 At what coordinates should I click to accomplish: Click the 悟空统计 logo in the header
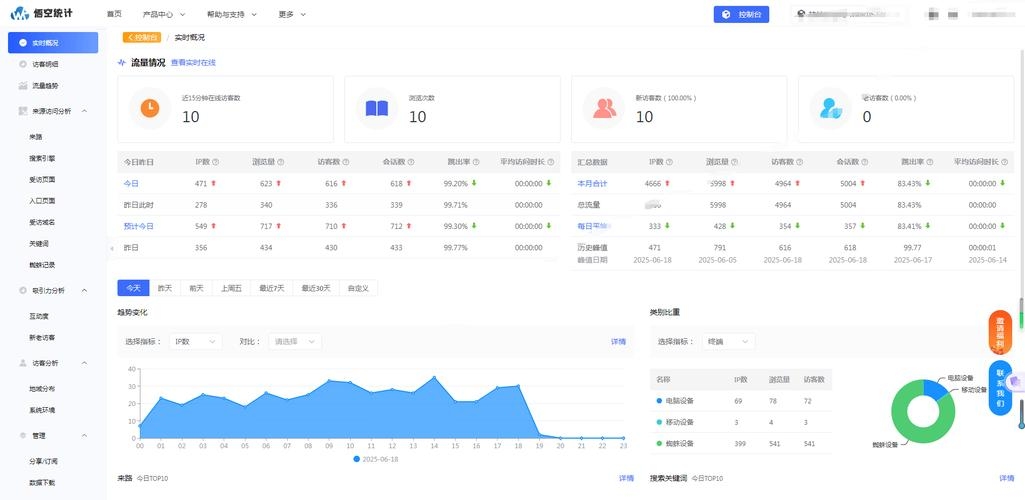(36, 14)
